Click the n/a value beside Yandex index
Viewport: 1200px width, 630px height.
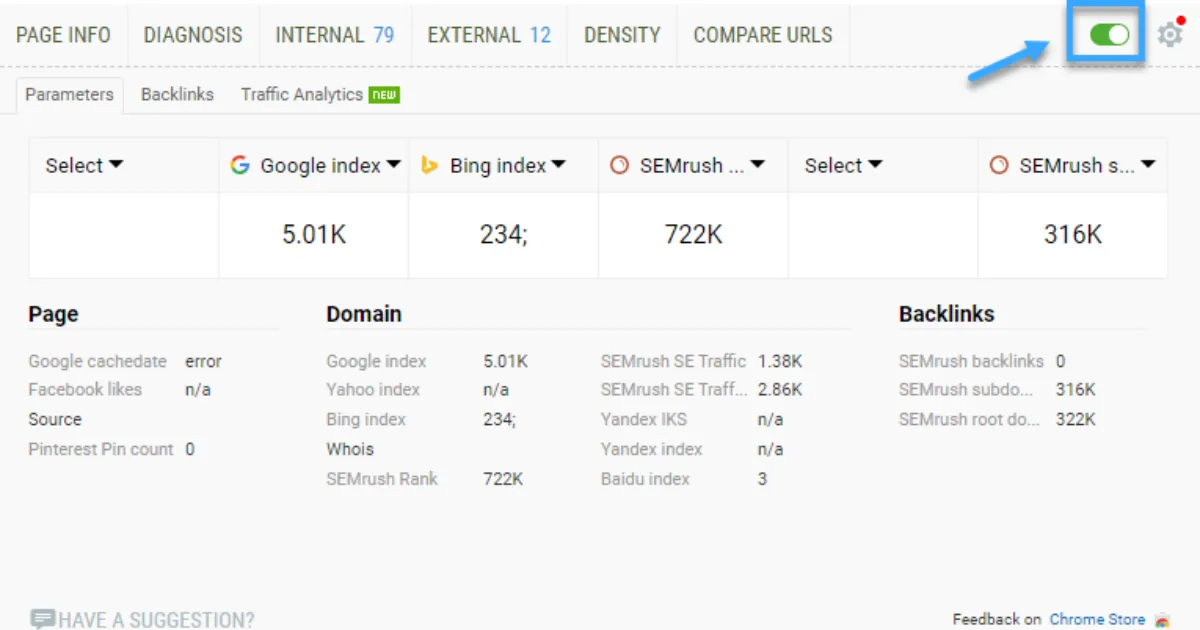point(771,449)
